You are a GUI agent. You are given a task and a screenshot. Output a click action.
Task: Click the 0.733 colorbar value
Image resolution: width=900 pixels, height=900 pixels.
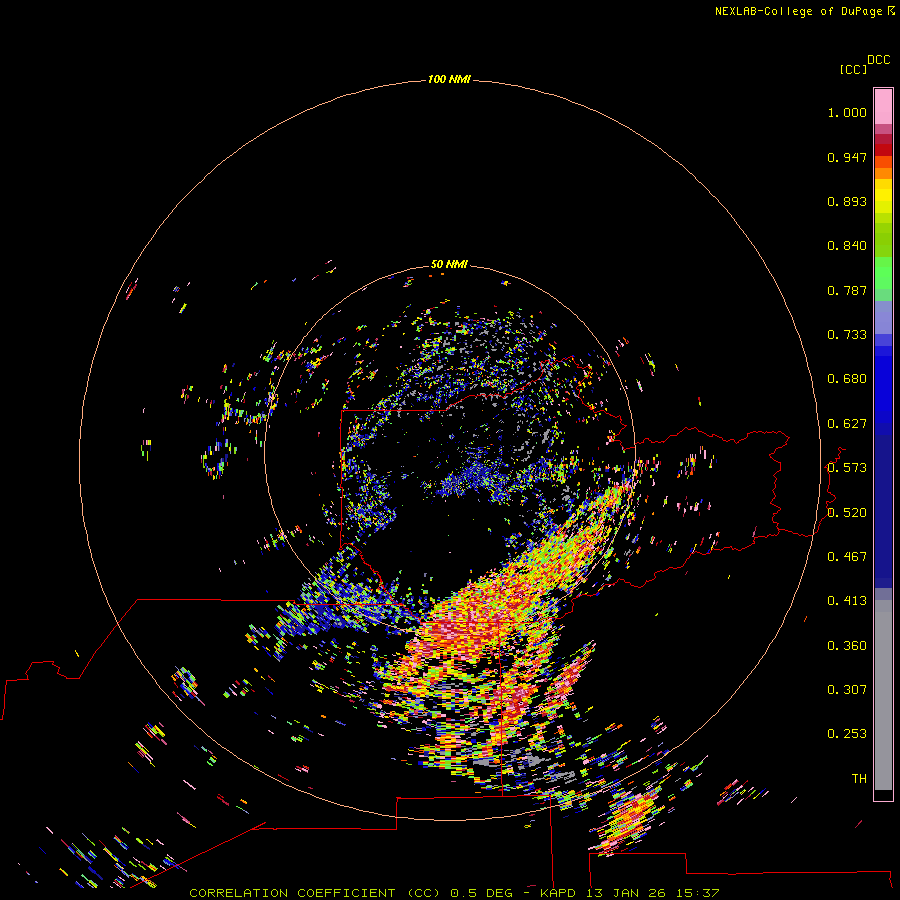tap(847, 335)
